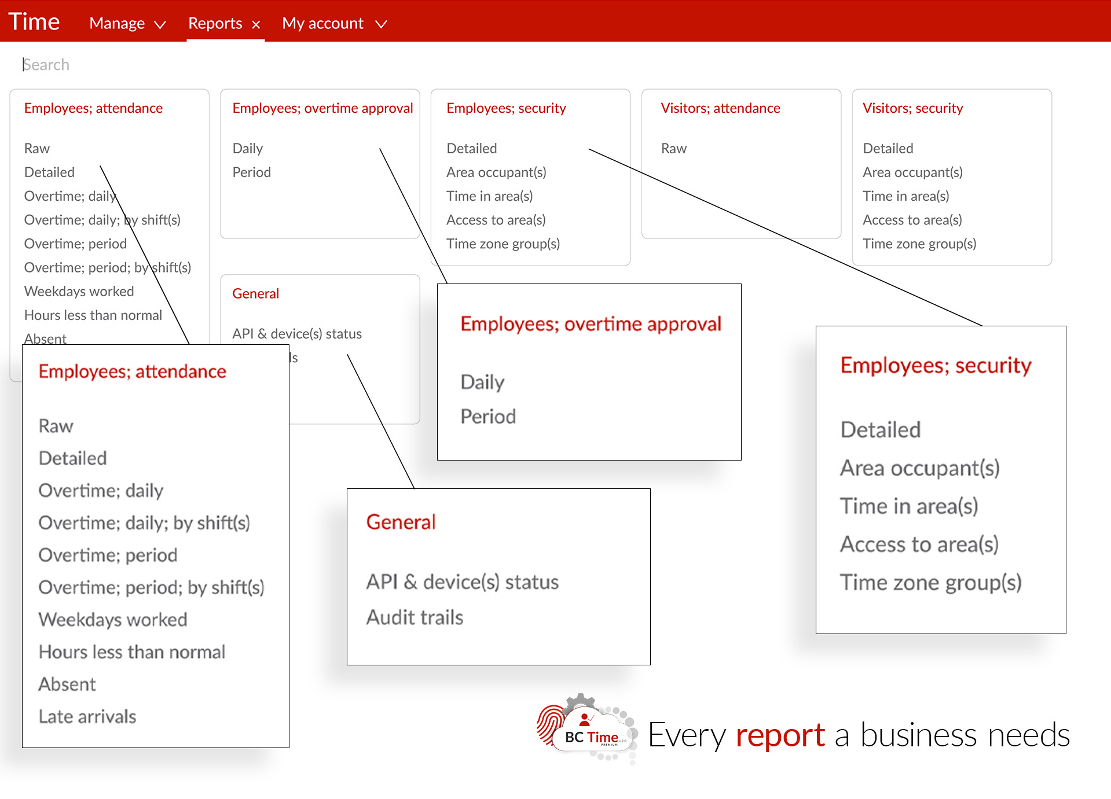Open Access to area(s) under Visitors; security
Viewport: 1111px width, 799px height.
point(912,220)
